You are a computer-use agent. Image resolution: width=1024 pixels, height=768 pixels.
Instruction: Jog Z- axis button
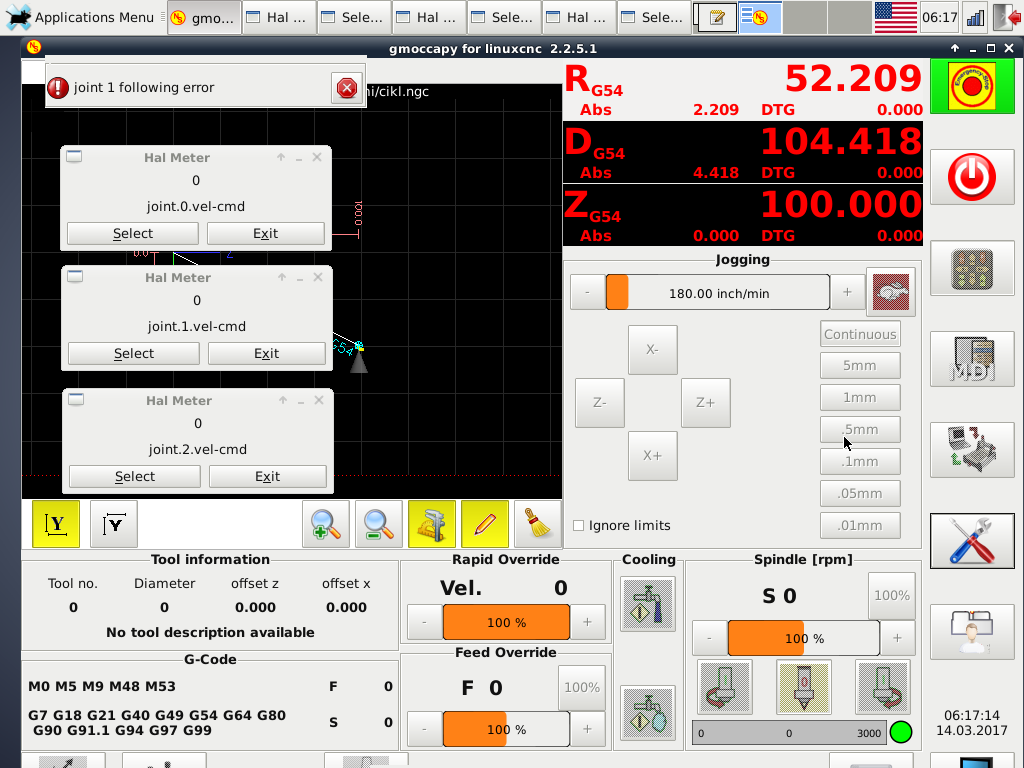(600, 403)
